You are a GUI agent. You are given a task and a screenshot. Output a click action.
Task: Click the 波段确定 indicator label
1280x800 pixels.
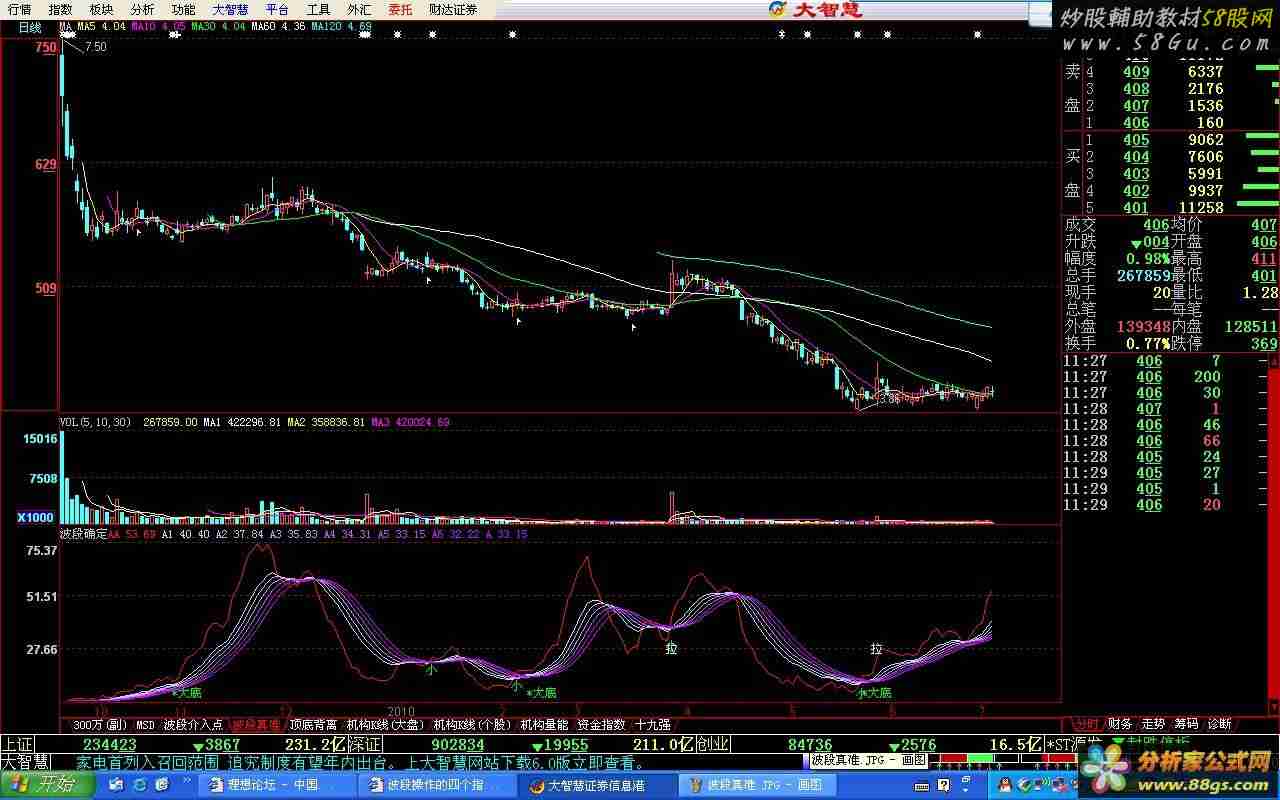pyautogui.click(x=83, y=535)
